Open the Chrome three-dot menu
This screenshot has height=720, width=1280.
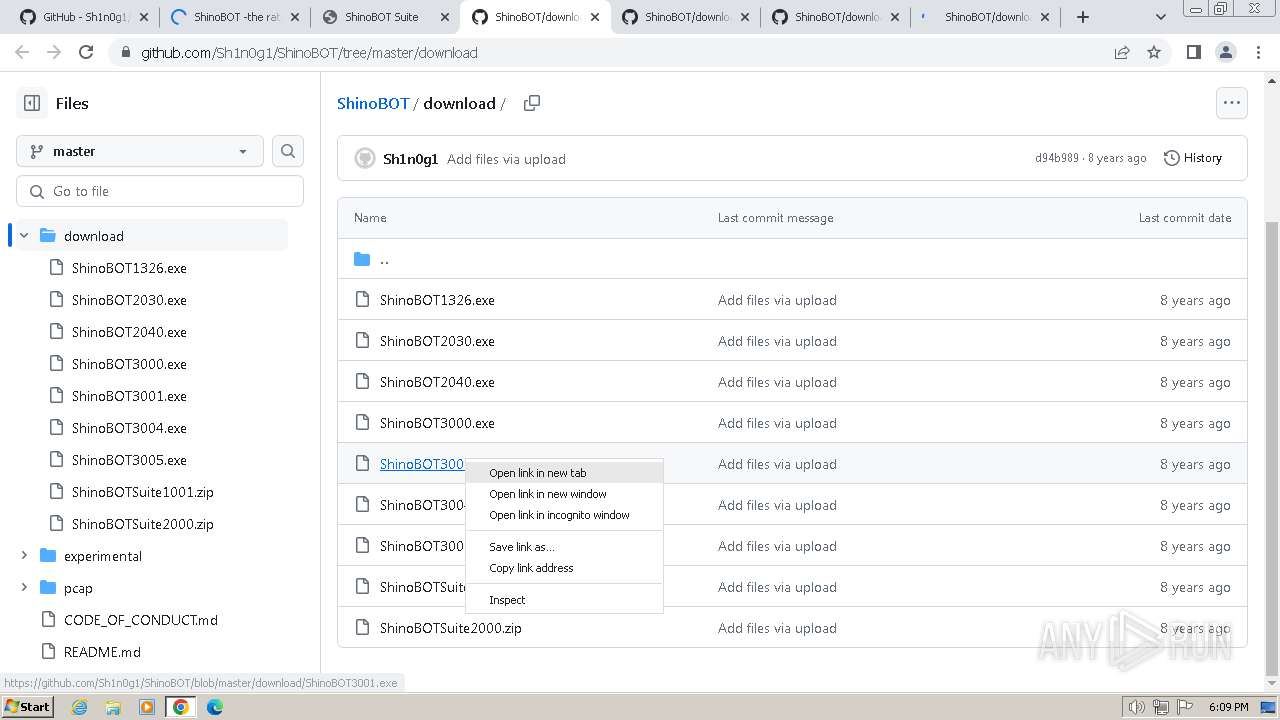coord(1257,52)
